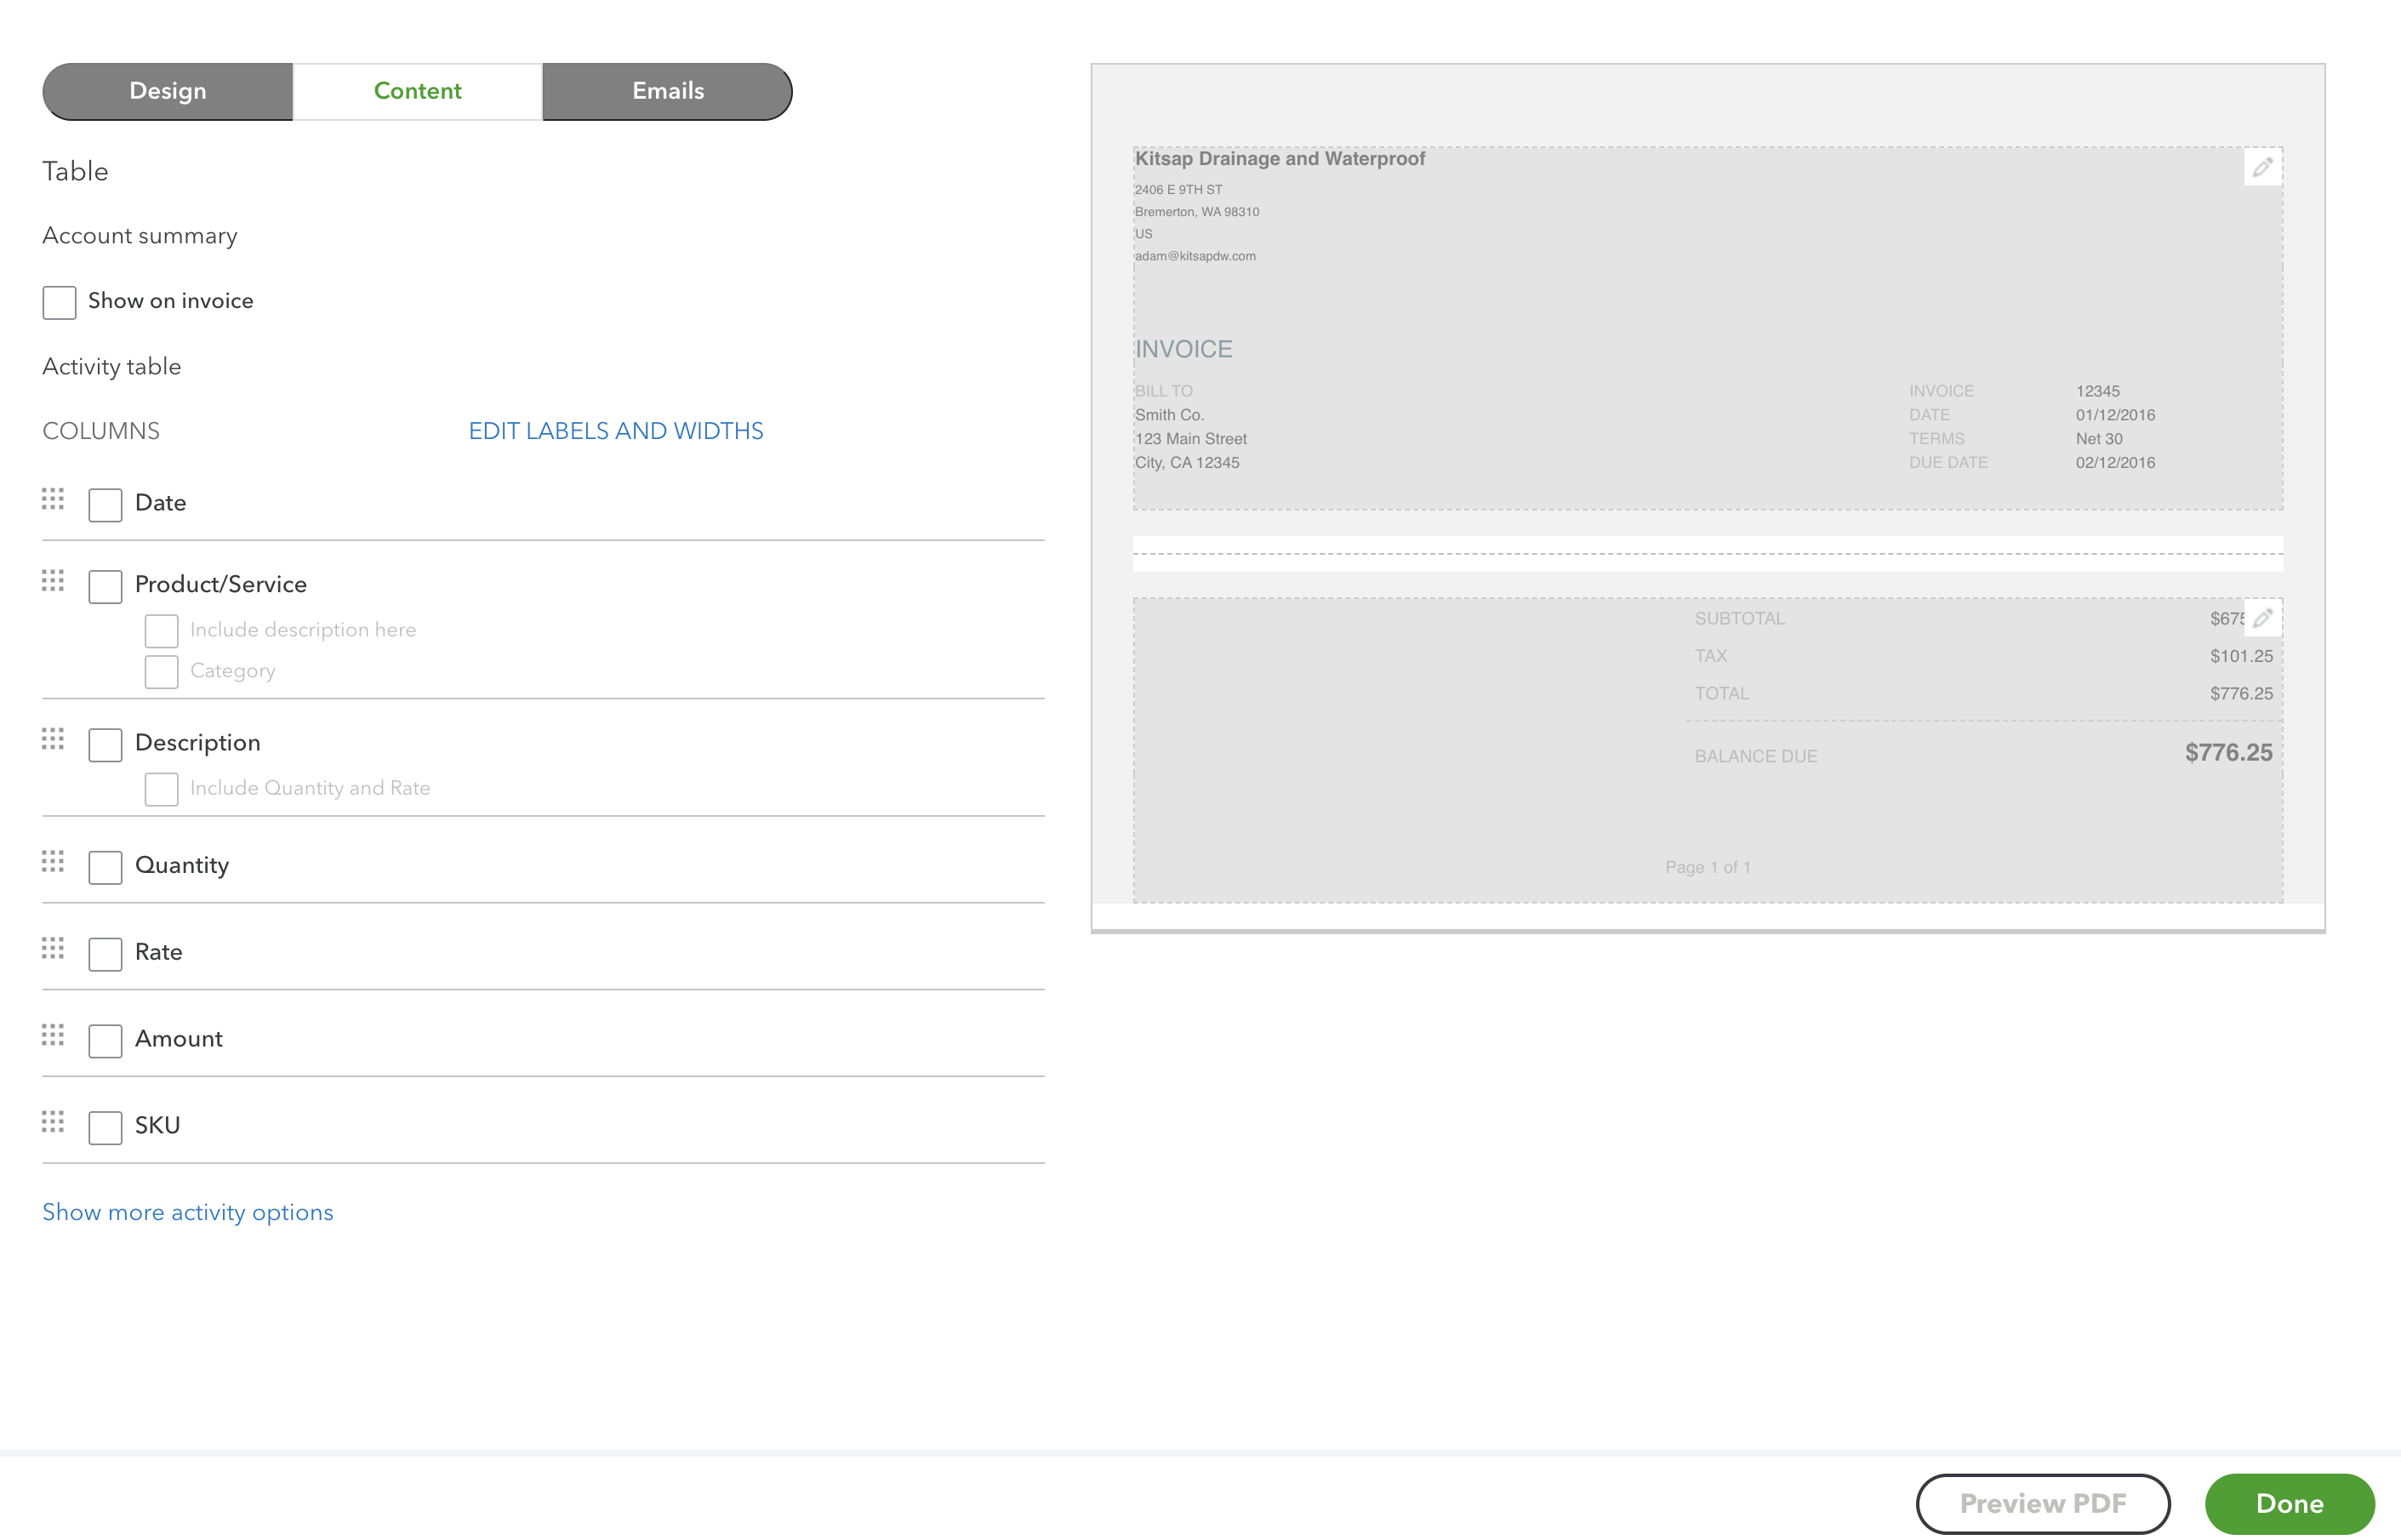Viewport: 2401px width, 1540px height.
Task: Click the pencil edit icon on the invoice header
Action: [x=2263, y=167]
